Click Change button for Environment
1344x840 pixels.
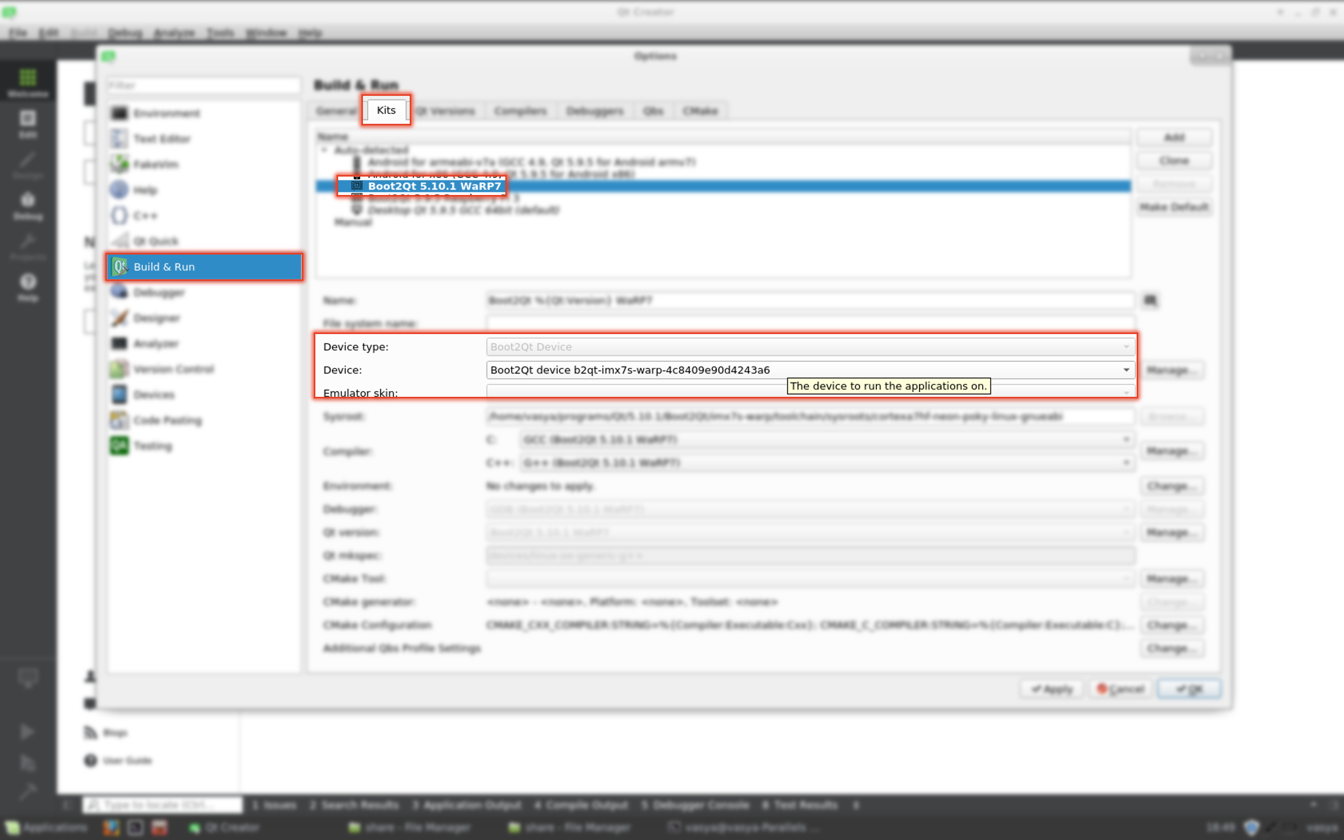(x=1172, y=486)
